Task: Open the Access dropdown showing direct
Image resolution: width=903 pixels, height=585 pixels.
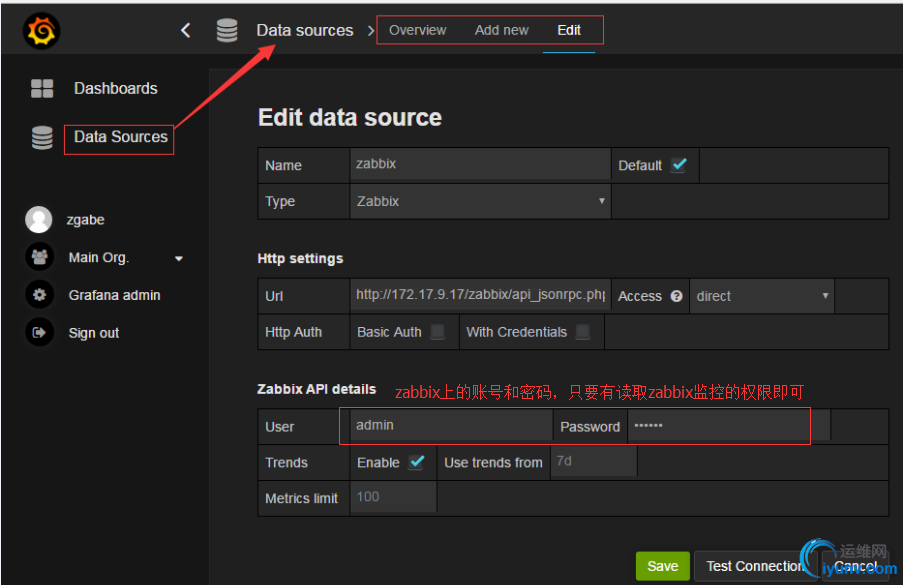Action: 762,296
